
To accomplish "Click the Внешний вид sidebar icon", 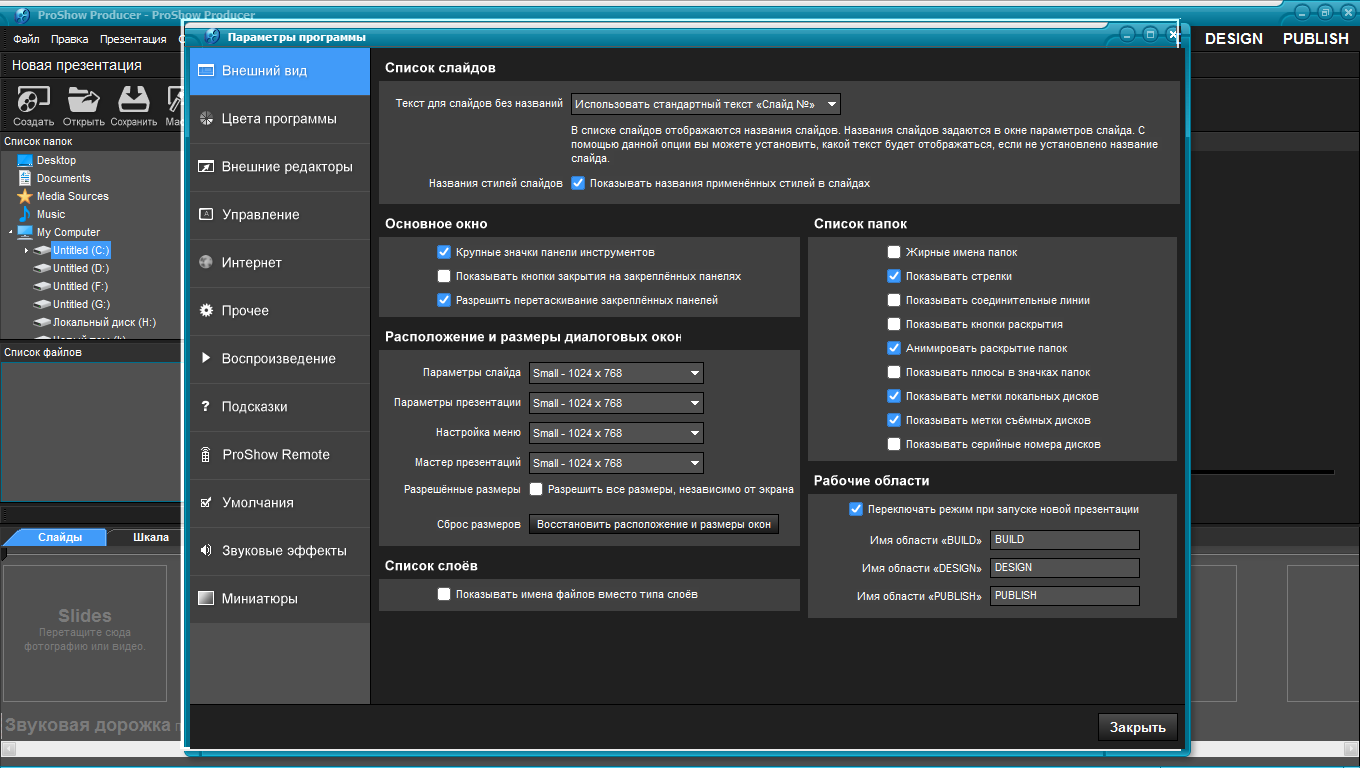I will tap(206, 71).
